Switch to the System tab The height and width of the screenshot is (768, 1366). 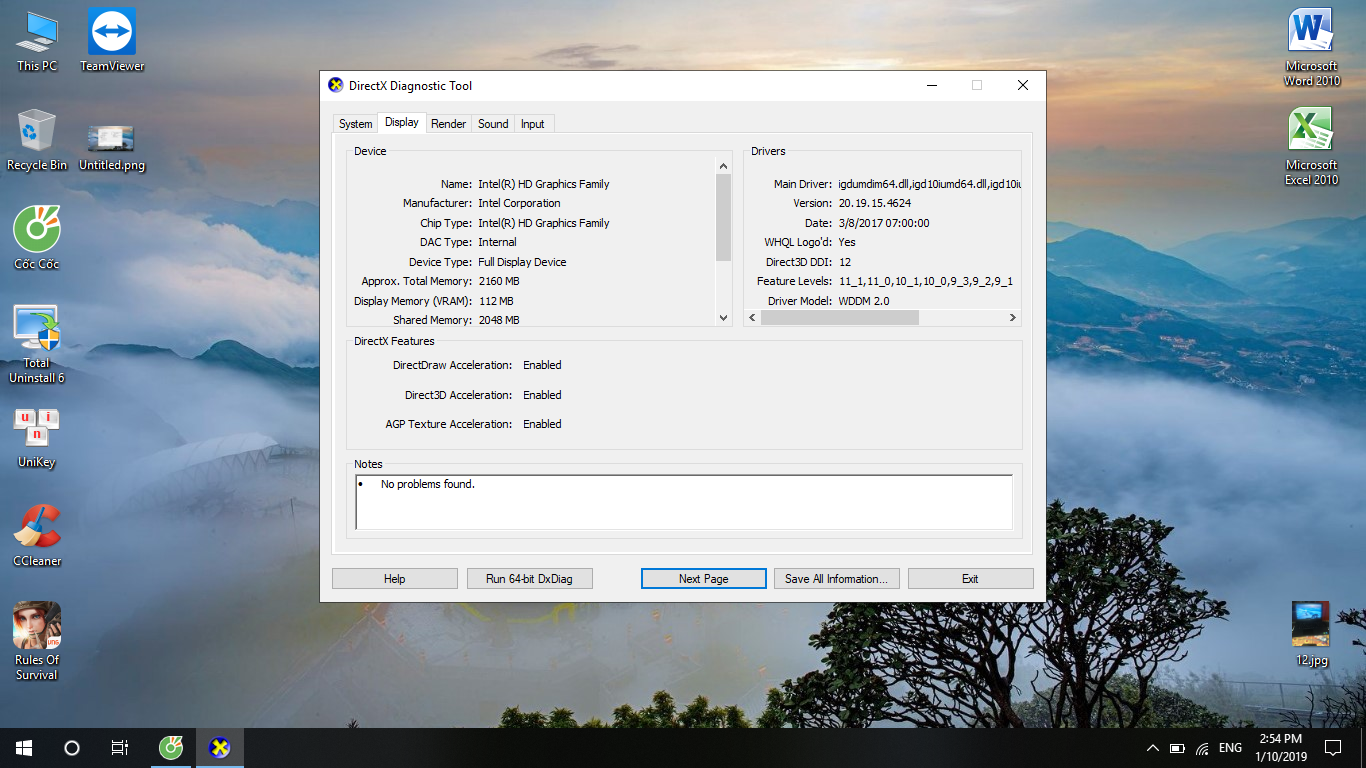tap(355, 124)
